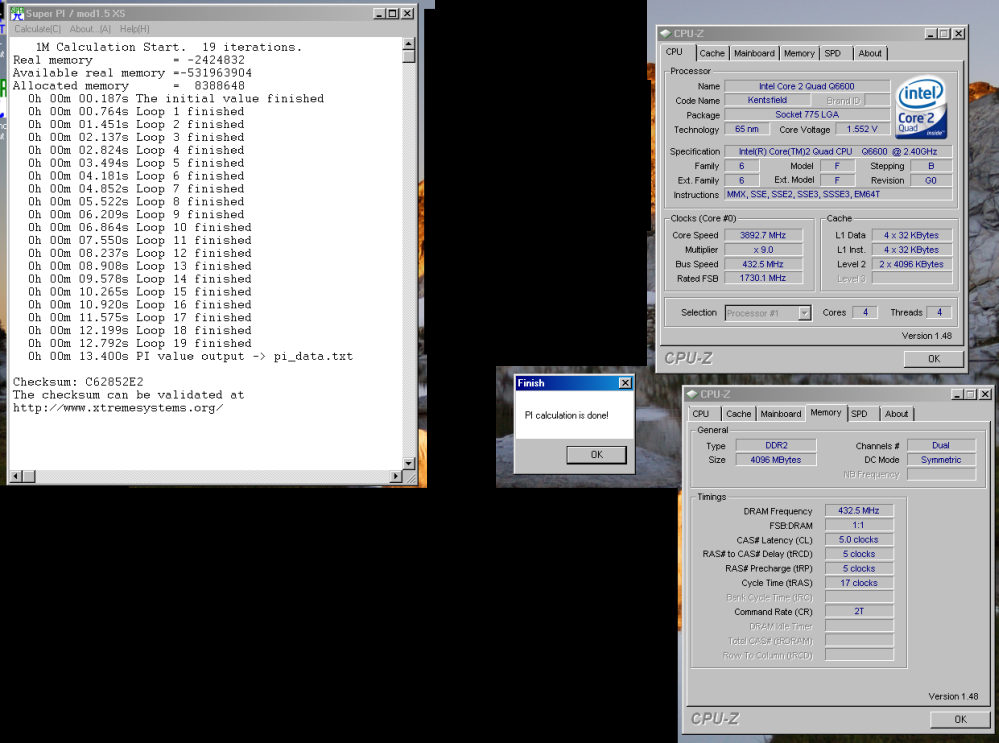Click the 1:1 FSB:DRAM ratio value

[x=859, y=525]
